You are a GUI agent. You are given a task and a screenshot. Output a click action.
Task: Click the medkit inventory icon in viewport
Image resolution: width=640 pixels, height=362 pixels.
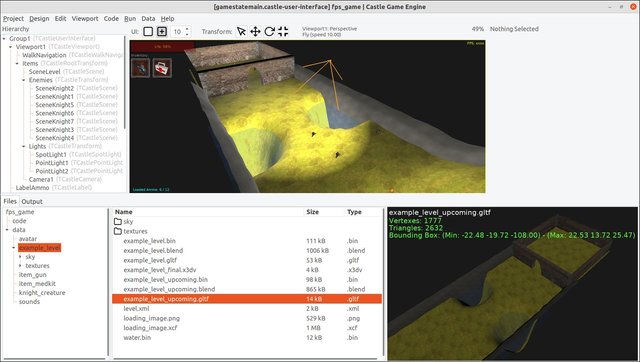162,68
